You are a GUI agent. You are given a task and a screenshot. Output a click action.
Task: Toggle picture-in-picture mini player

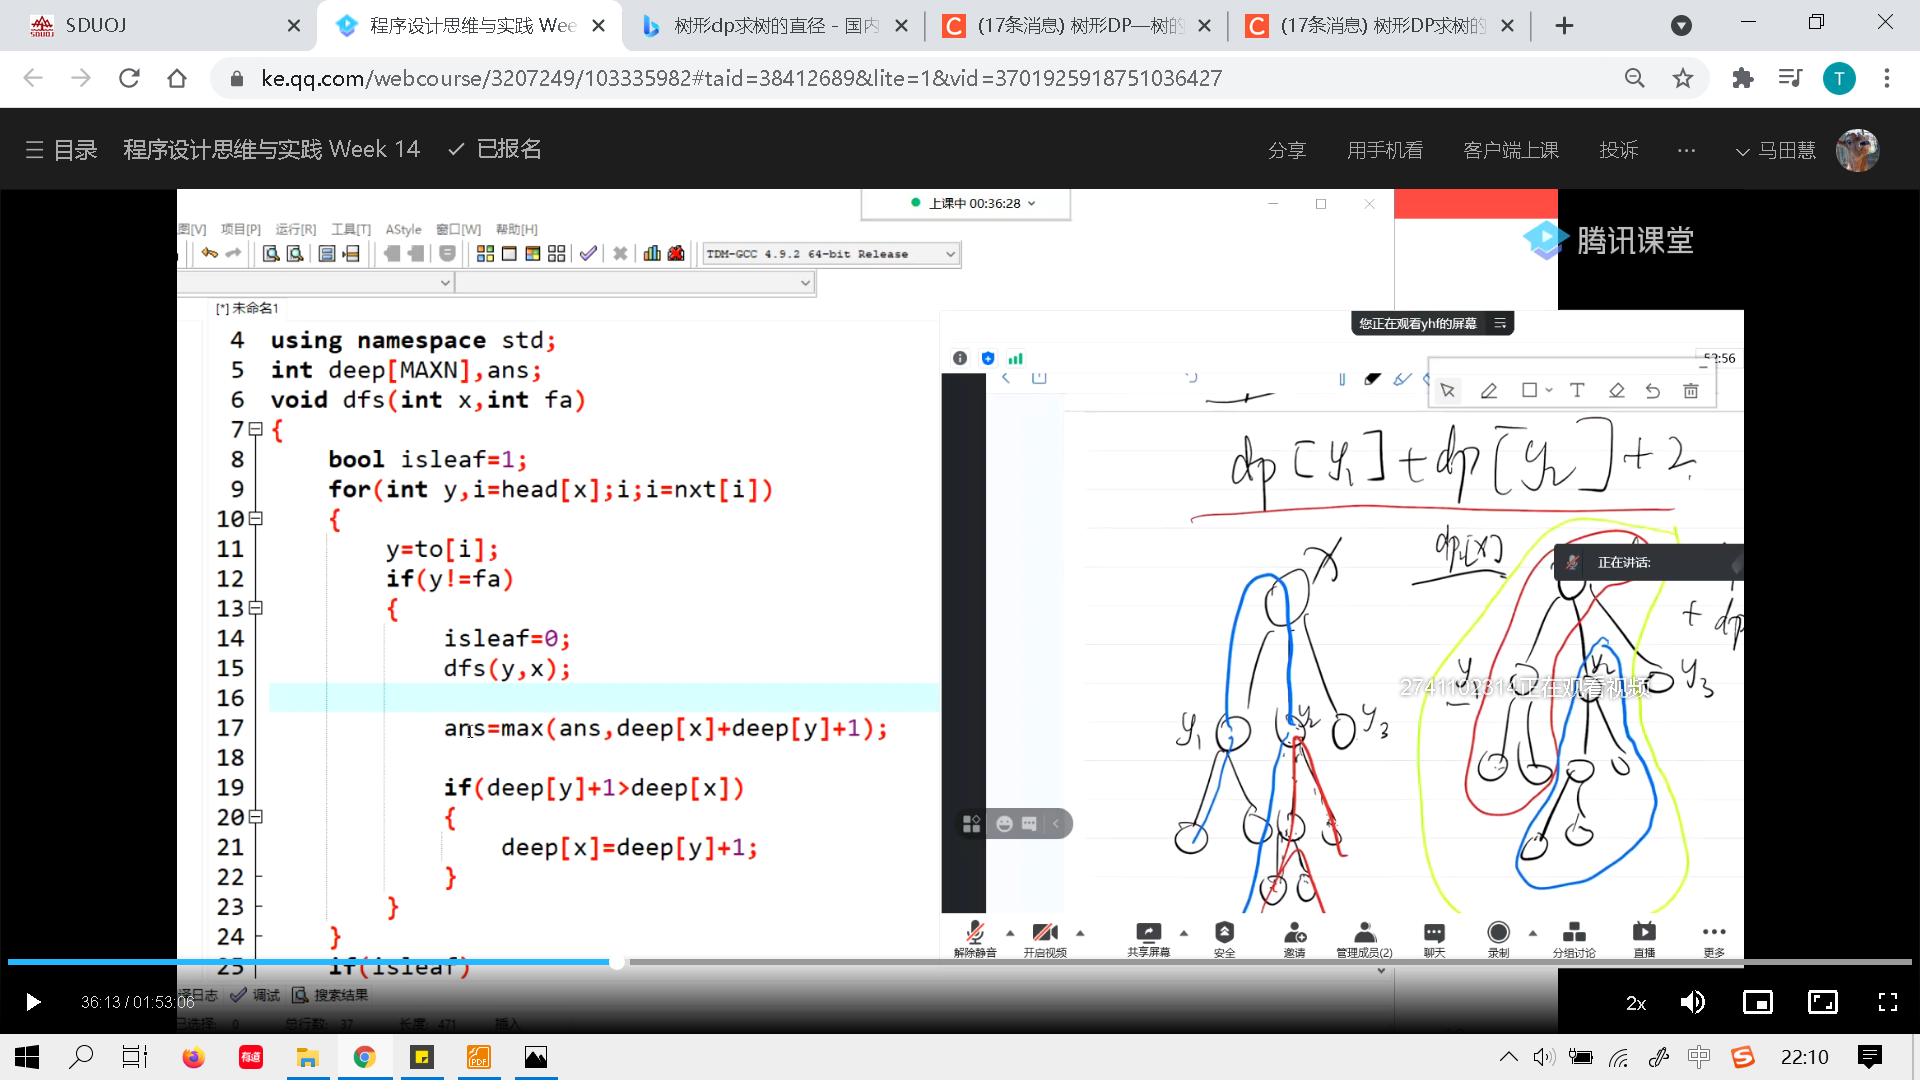coord(1757,1002)
